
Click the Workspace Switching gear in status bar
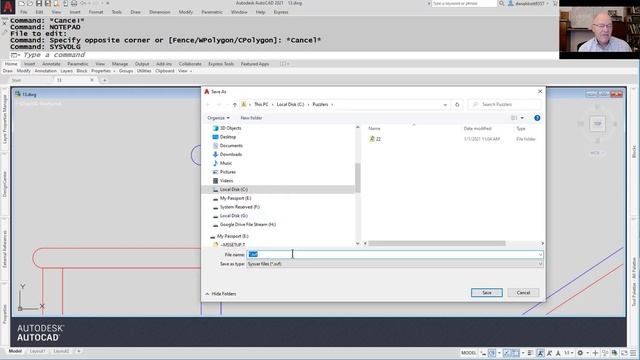(580, 353)
